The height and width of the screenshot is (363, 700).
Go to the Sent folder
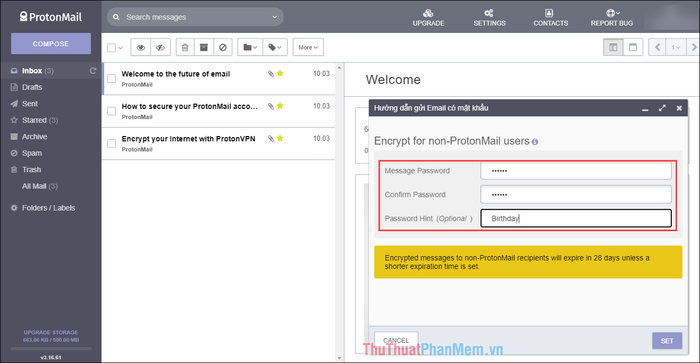30,104
